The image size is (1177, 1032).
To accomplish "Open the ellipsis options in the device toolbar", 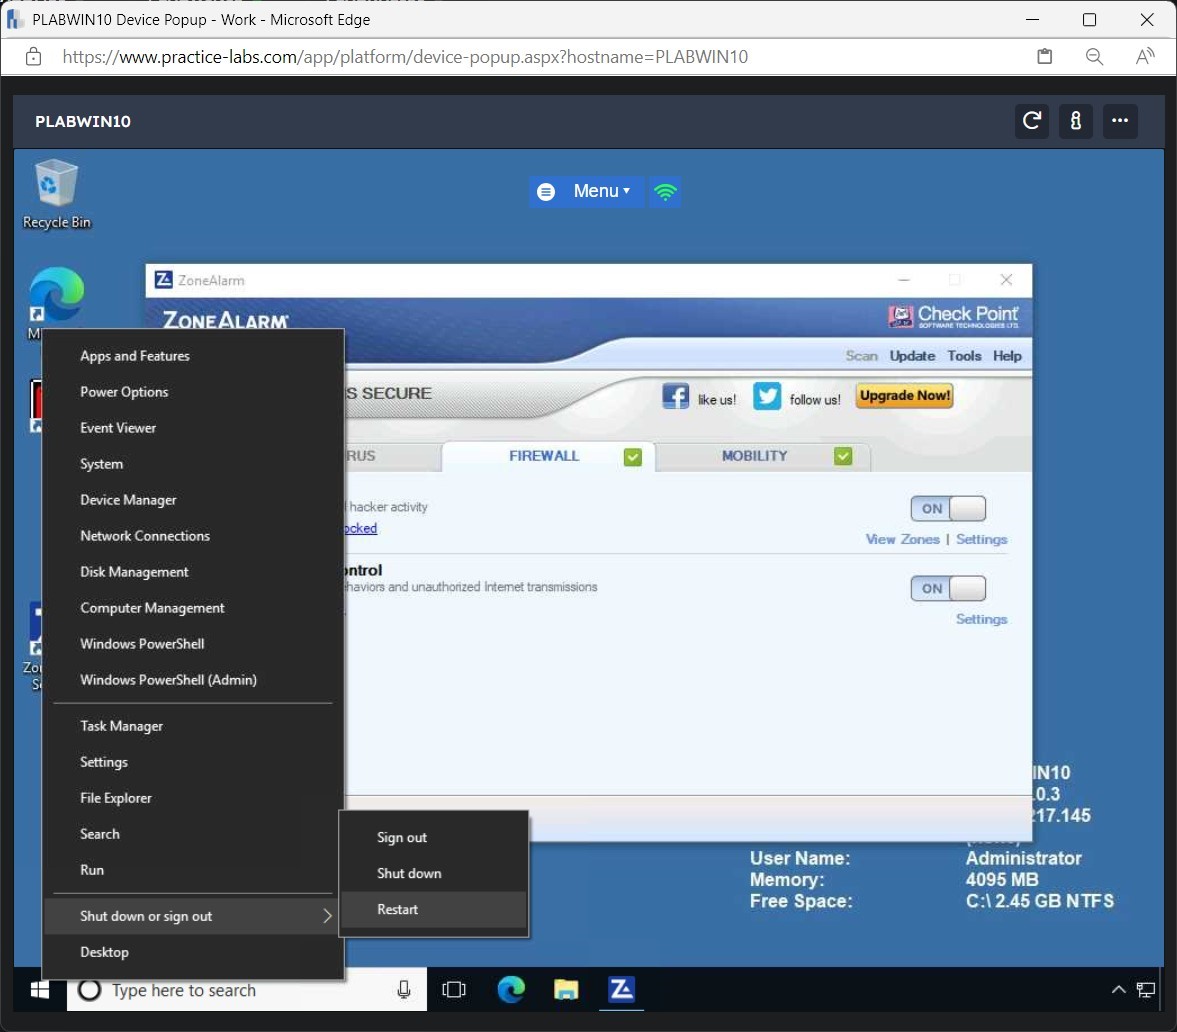I will [x=1120, y=121].
